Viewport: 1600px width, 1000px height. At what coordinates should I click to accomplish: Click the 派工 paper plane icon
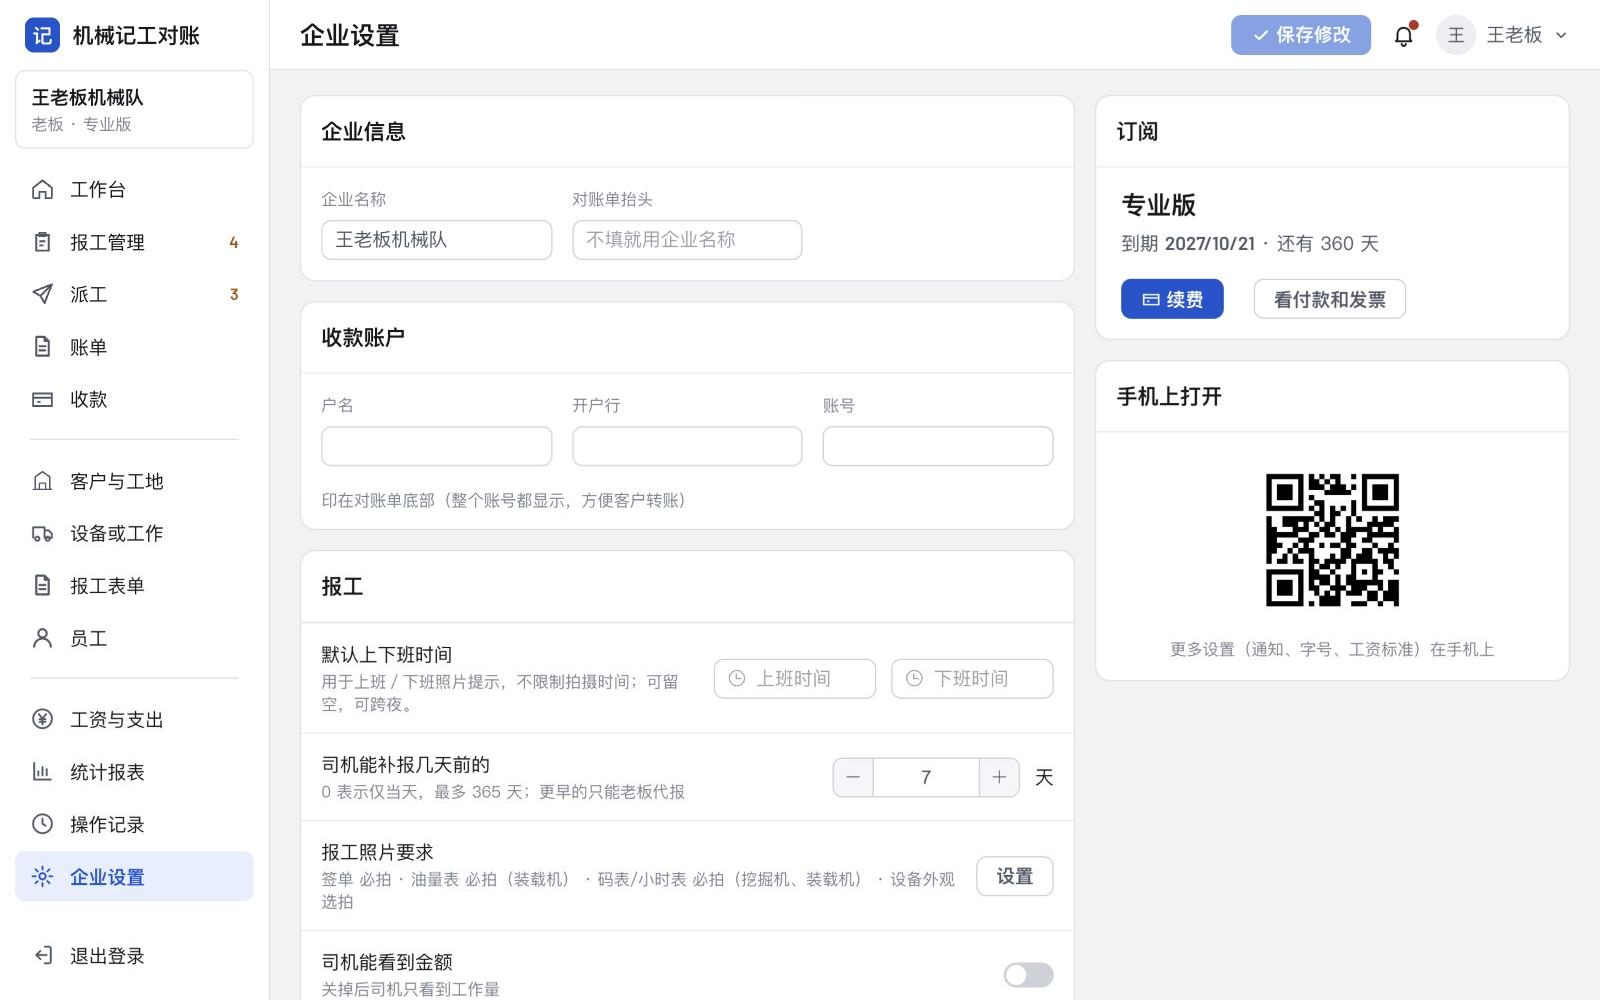[x=42, y=294]
